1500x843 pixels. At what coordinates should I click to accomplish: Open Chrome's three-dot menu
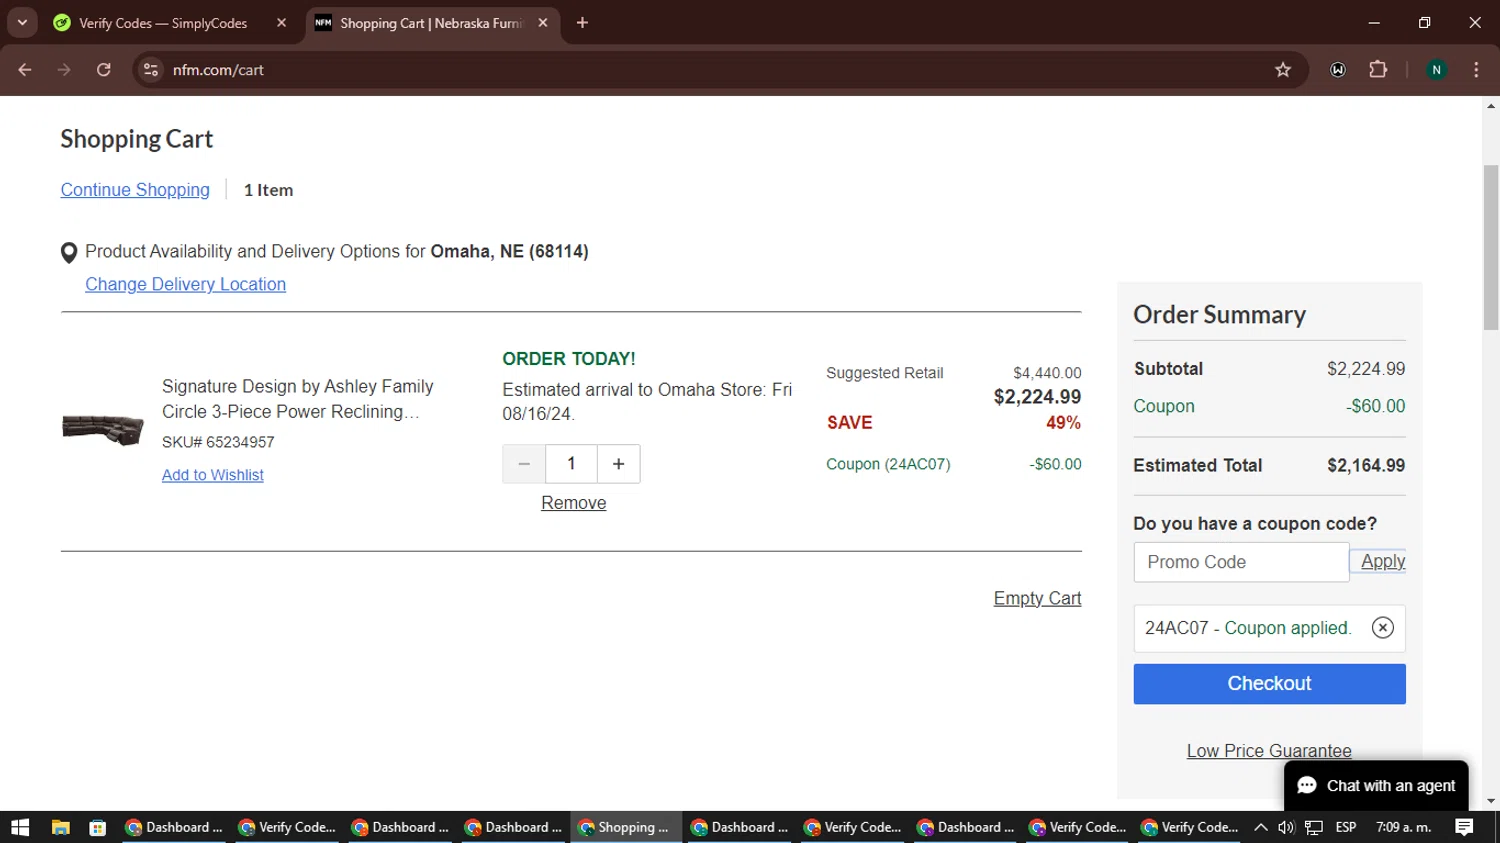[1476, 70]
